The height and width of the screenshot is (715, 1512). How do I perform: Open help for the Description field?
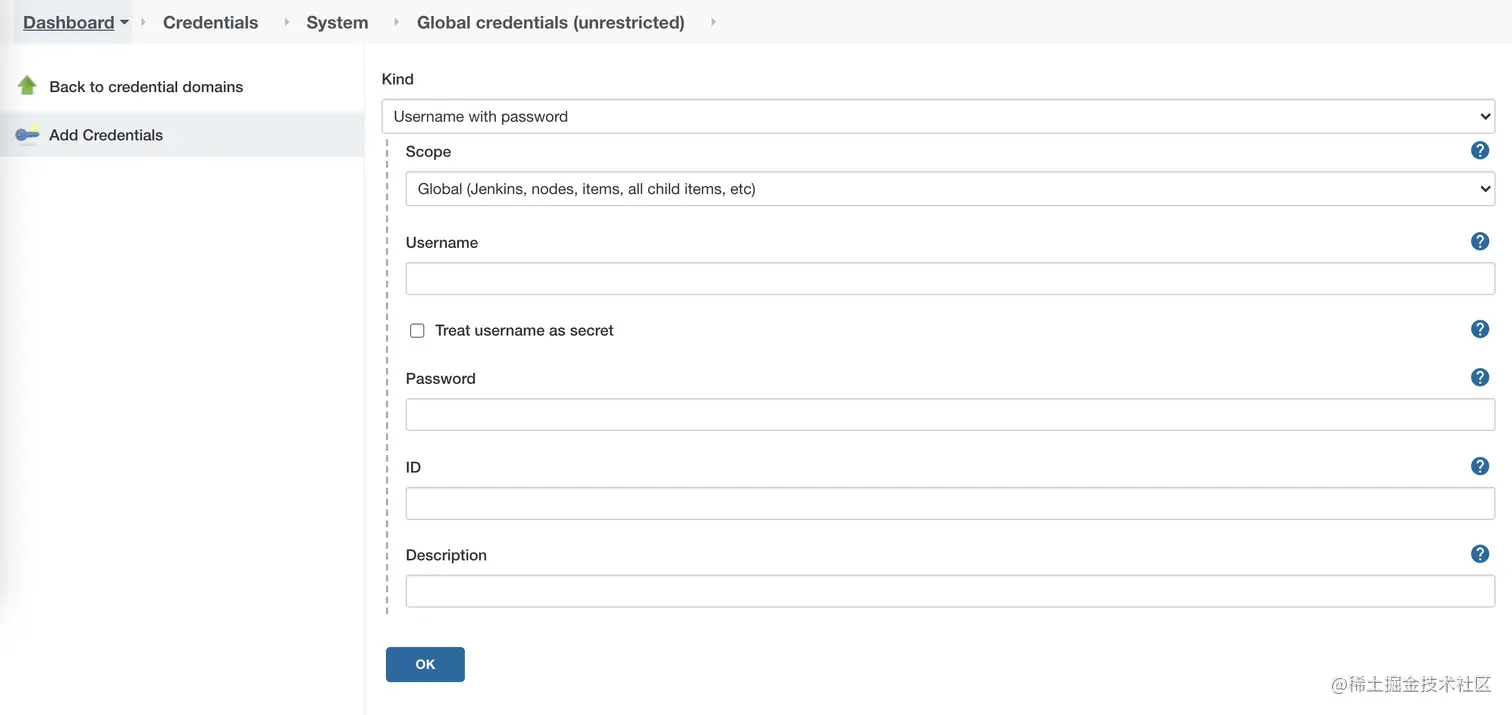[1480, 555]
